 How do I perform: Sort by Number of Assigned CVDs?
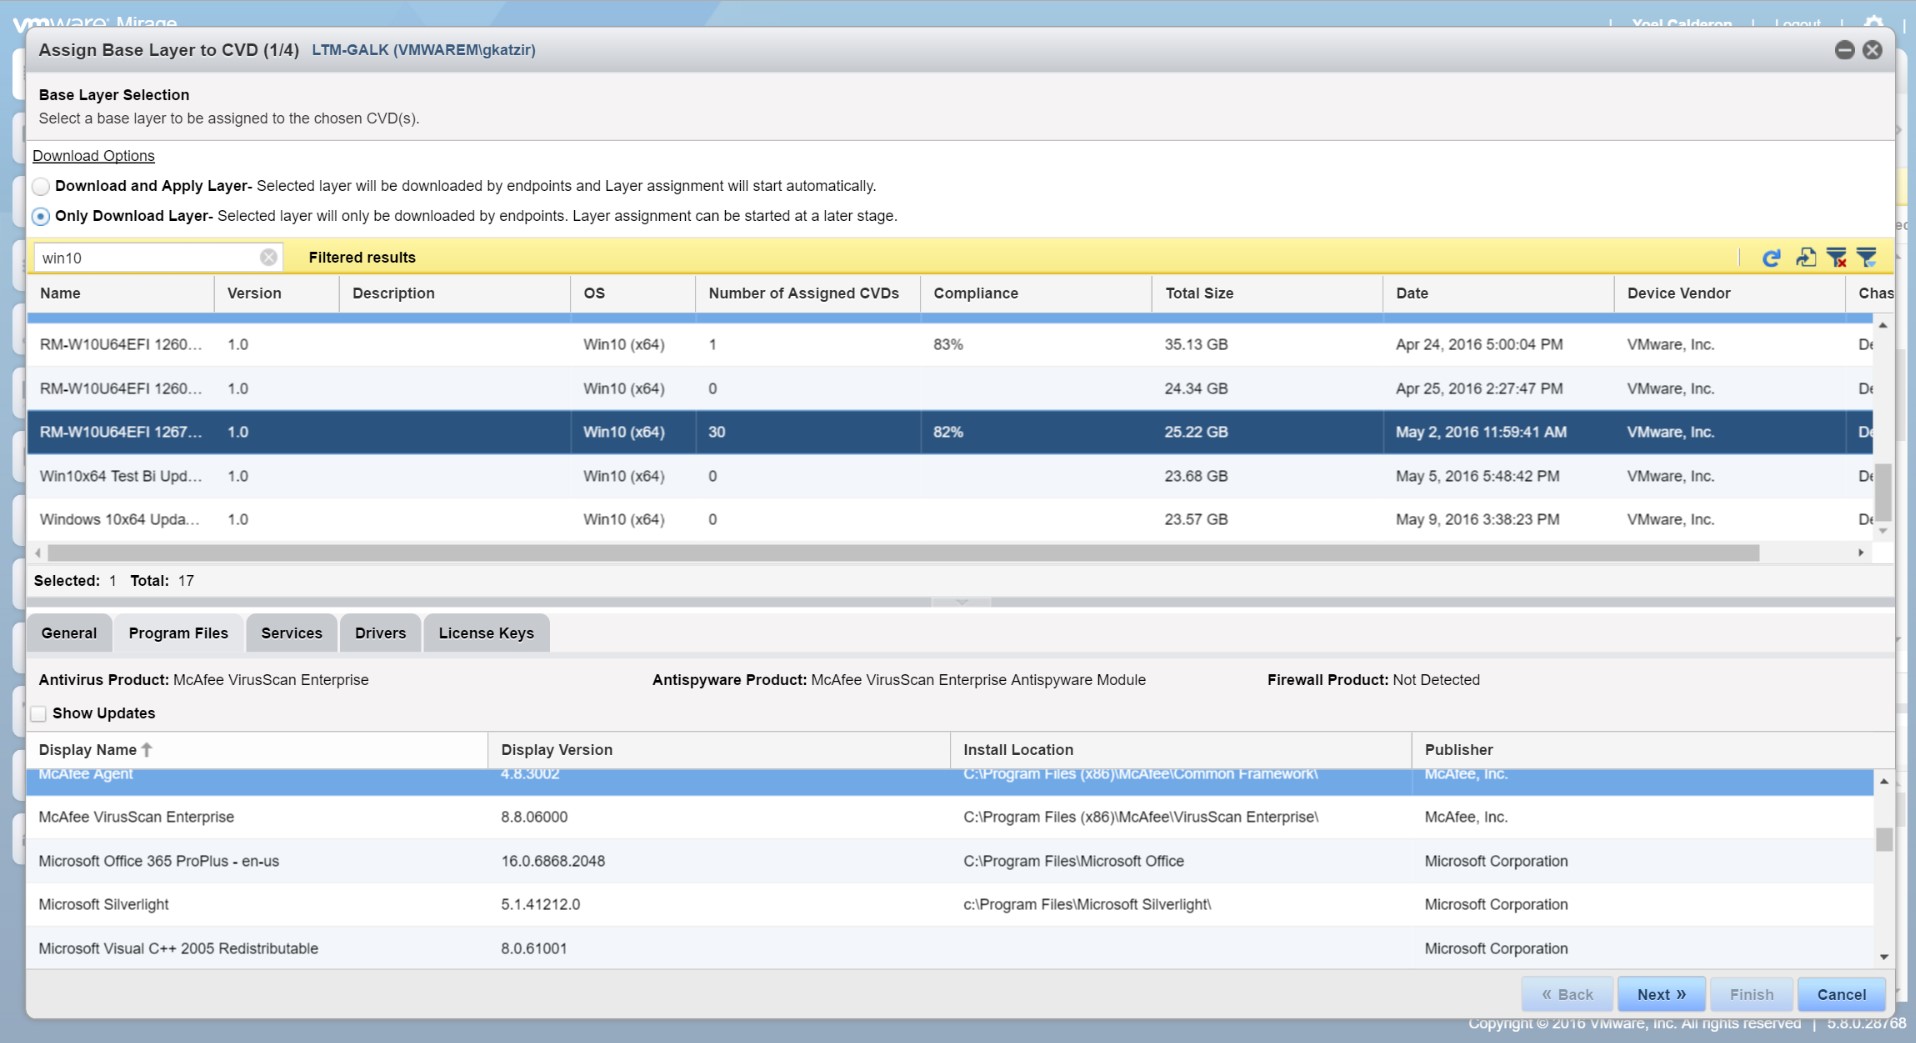[808, 293]
